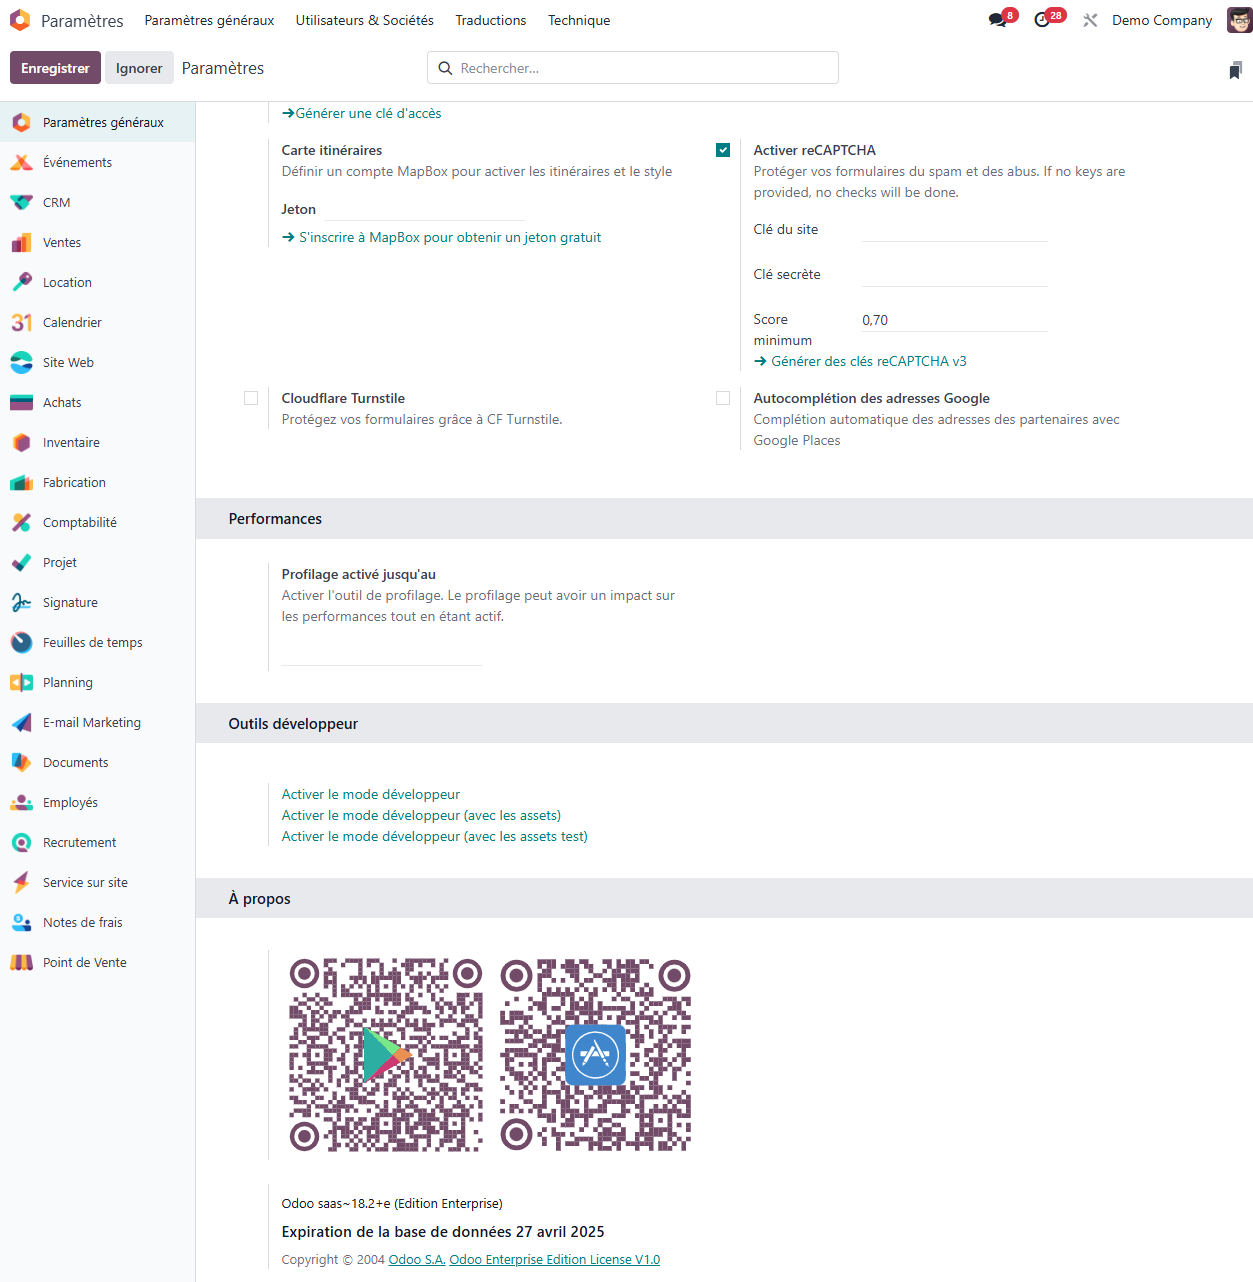Click the Inventaire sidebar icon

coord(22,442)
